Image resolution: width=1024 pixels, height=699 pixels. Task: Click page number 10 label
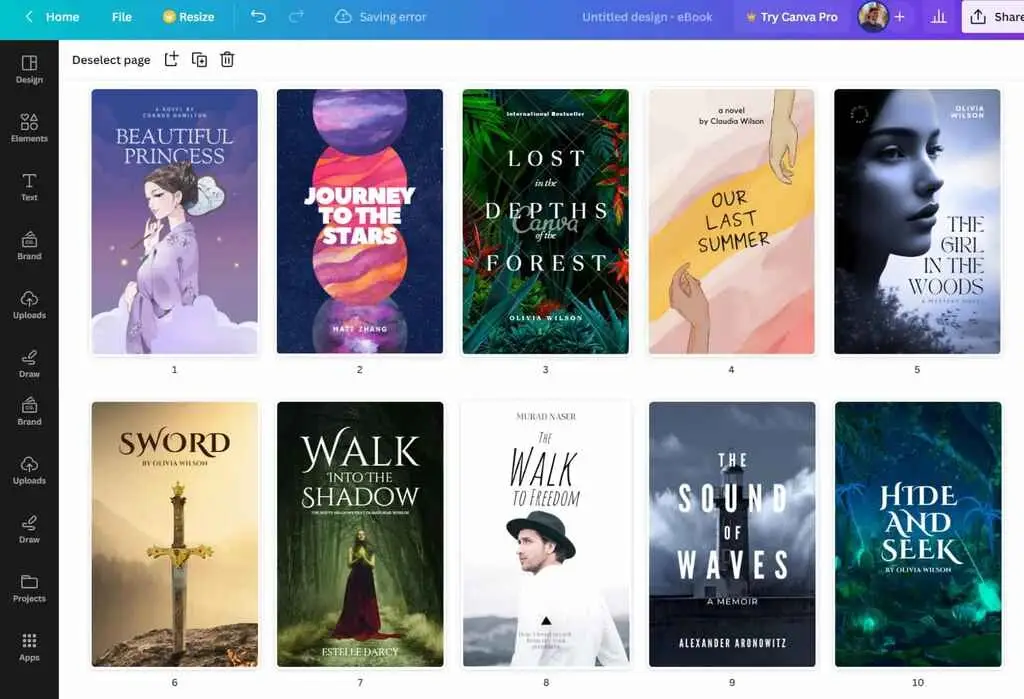(x=918, y=683)
